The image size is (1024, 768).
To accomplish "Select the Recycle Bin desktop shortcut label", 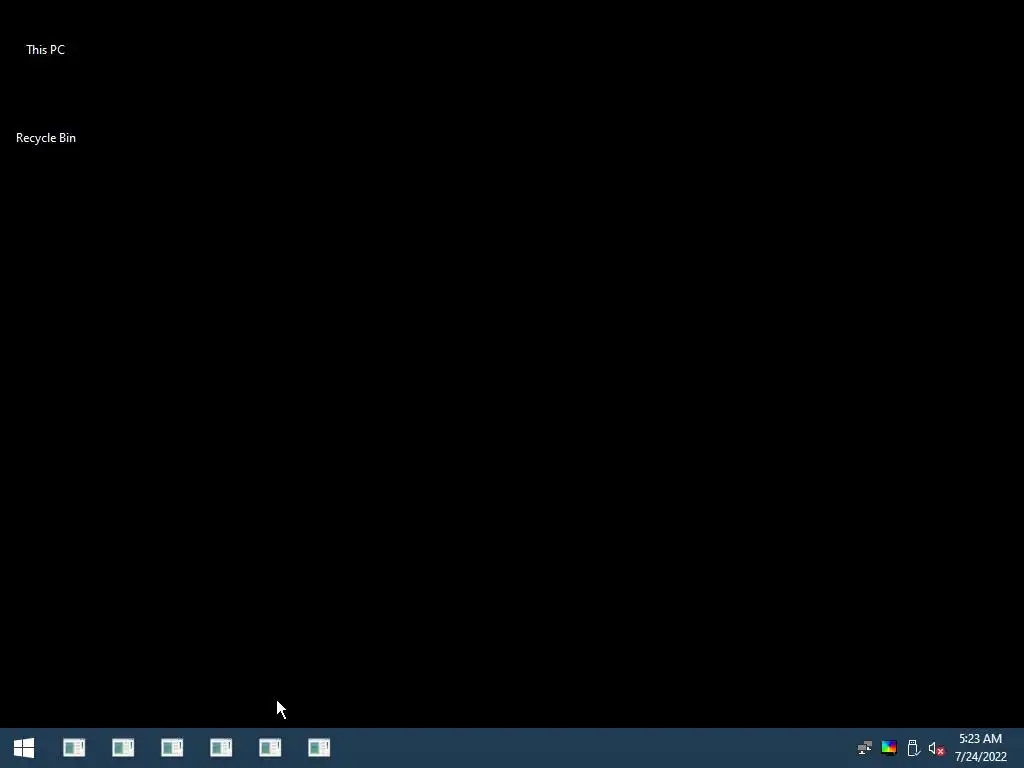I will tap(46, 138).
